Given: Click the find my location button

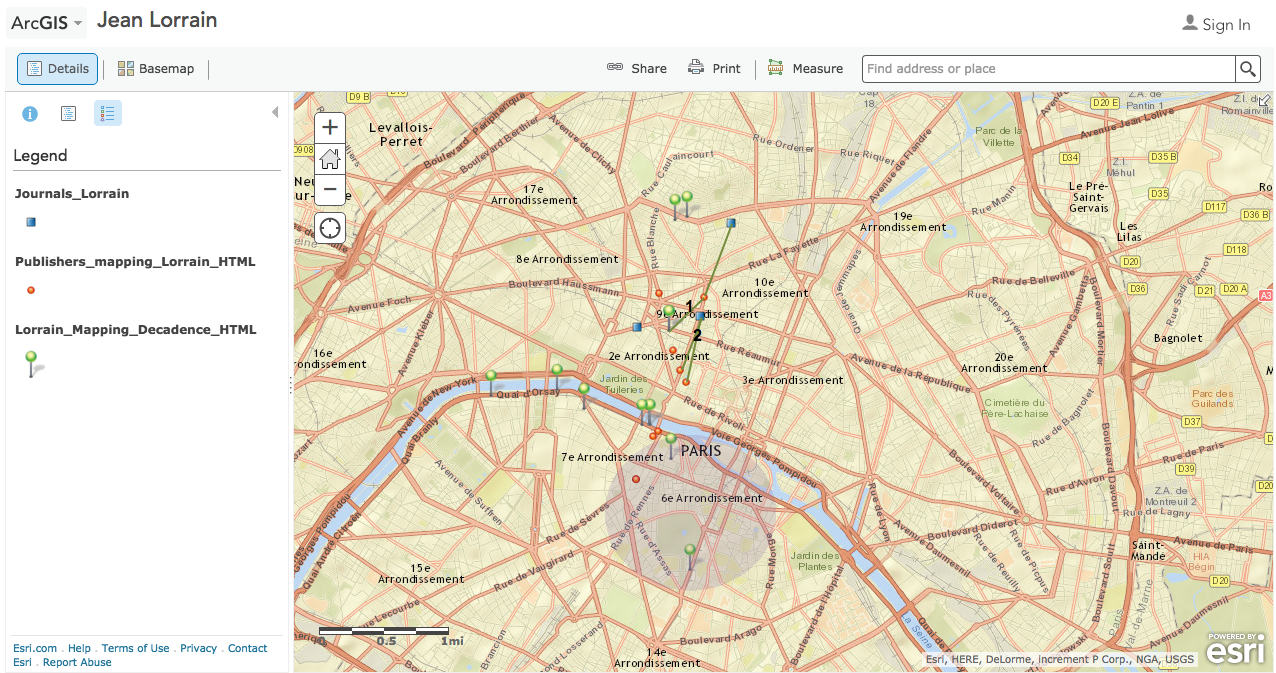Looking at the screenshot, I should (330, 228).
